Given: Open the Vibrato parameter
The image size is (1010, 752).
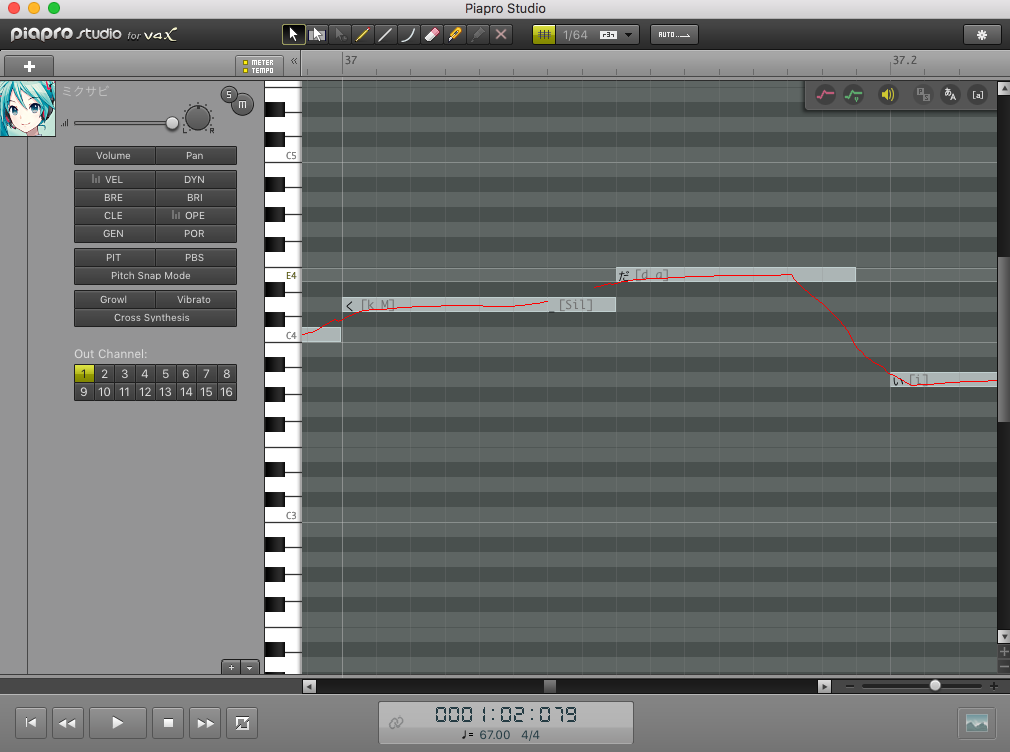Looking at the screenshot, I should click(x=195, y=300).
